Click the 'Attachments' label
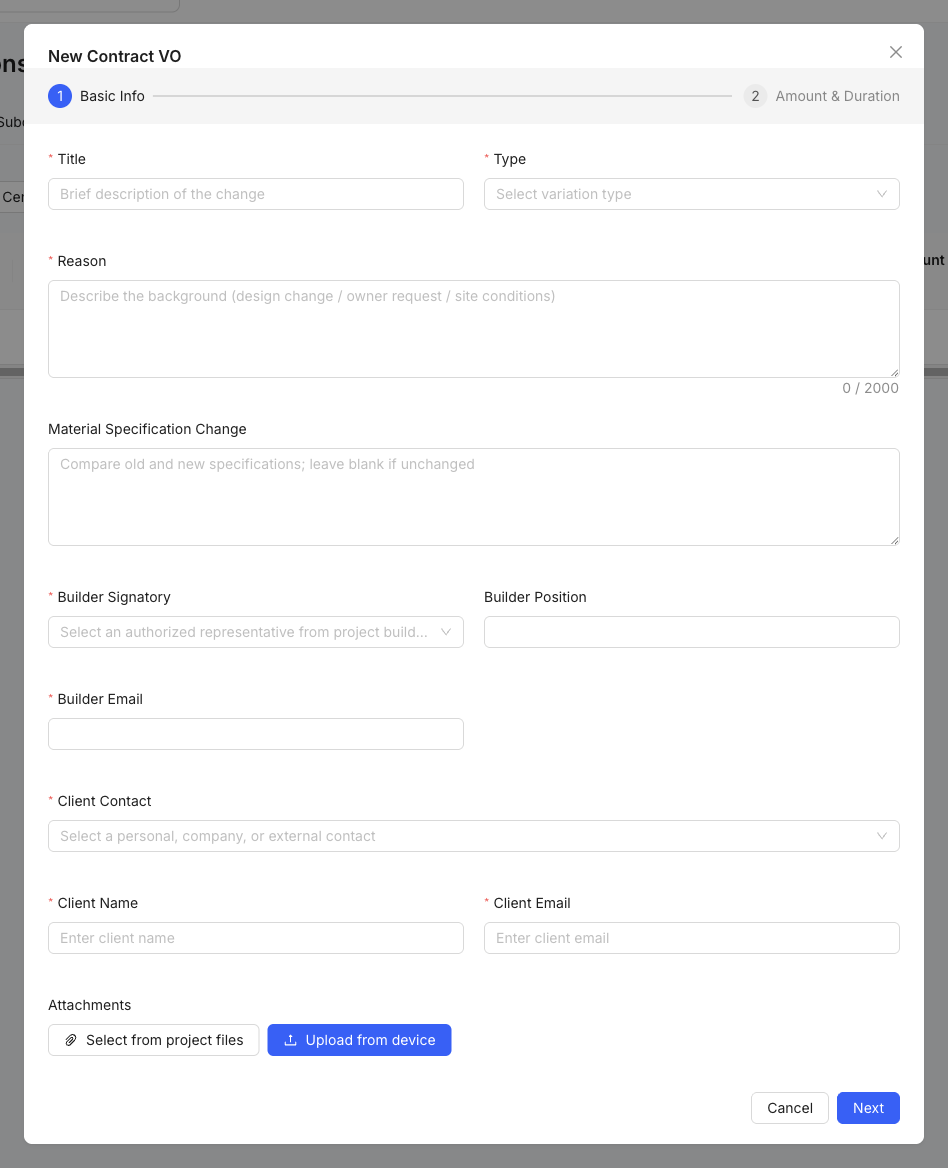 pos(89,1006)
